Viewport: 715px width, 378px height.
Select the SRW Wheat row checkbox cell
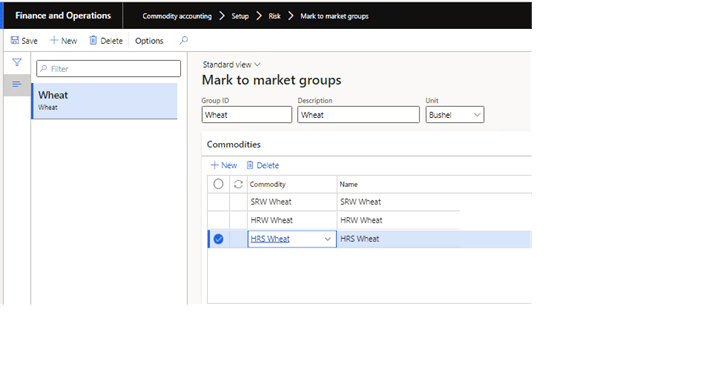218,202
